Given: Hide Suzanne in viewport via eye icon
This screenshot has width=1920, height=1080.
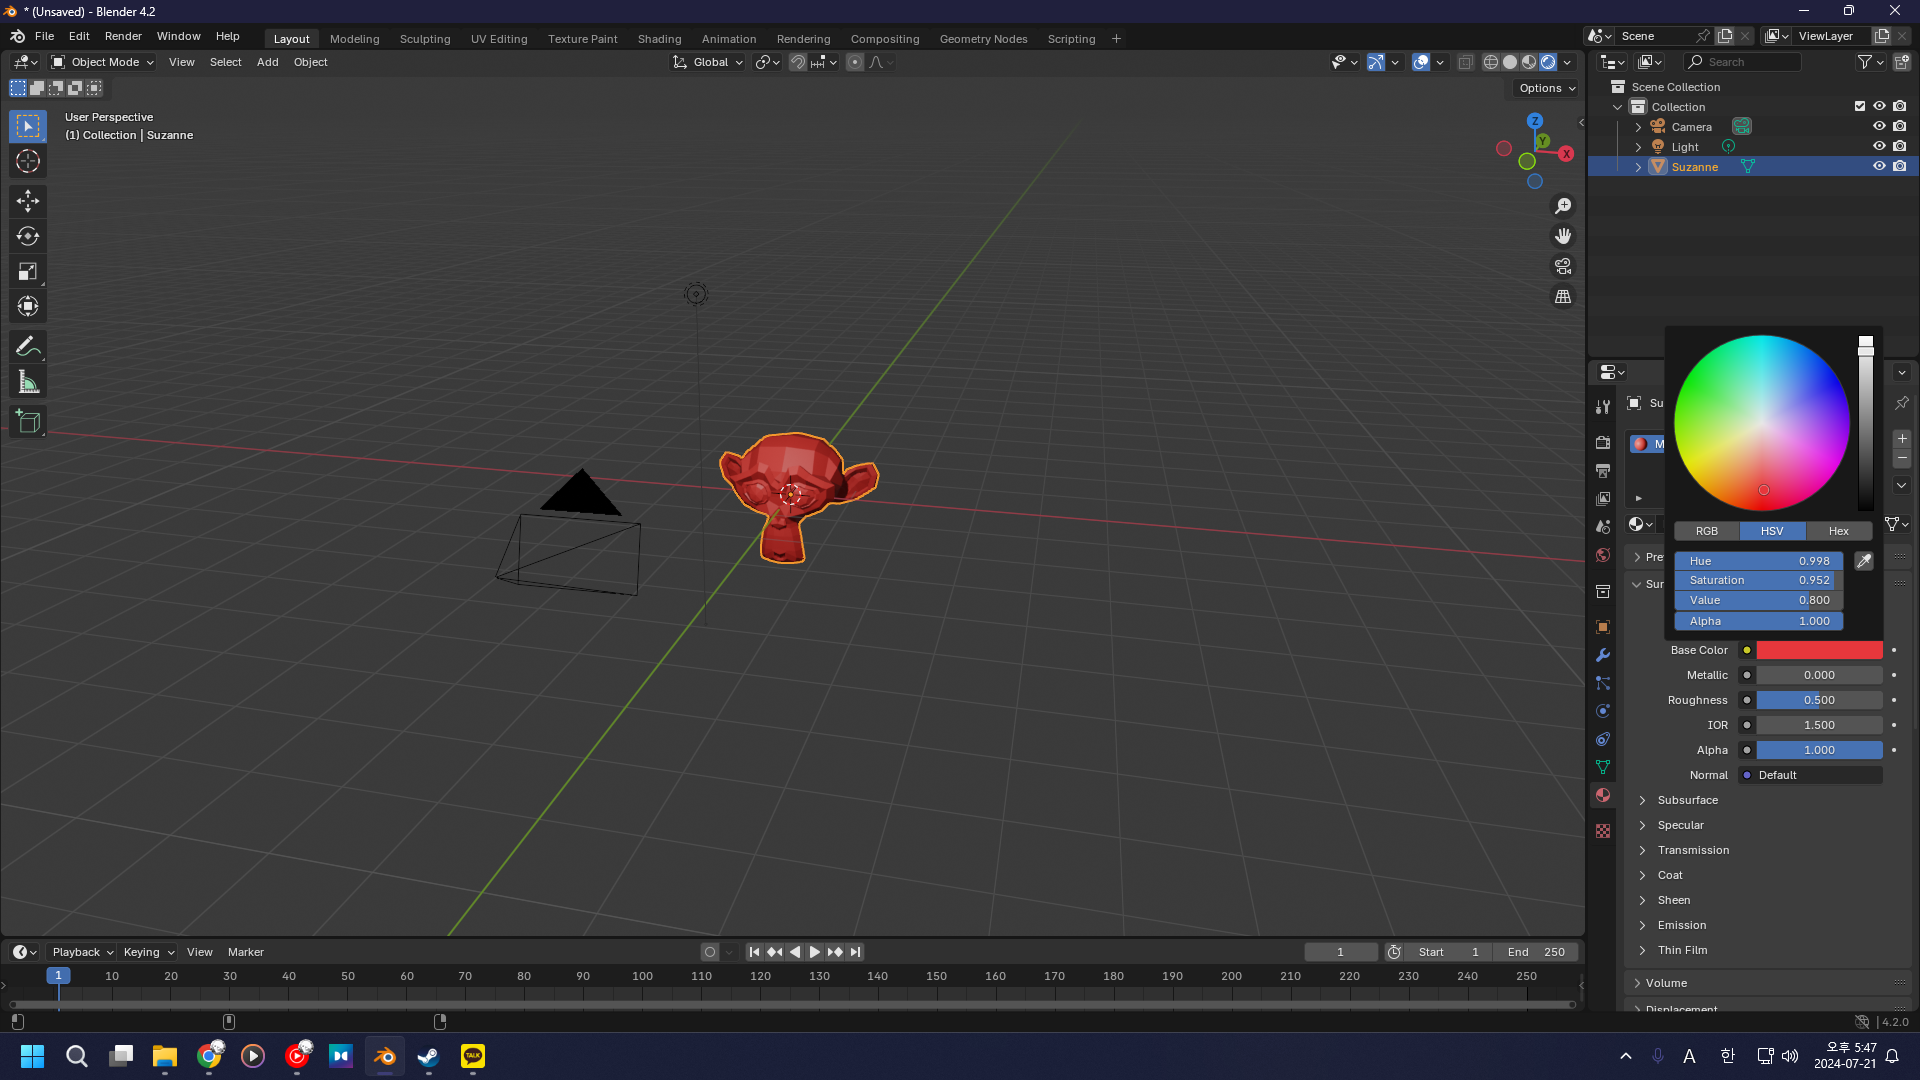Looking at the screenshot, I should [x=1879, y=167].
